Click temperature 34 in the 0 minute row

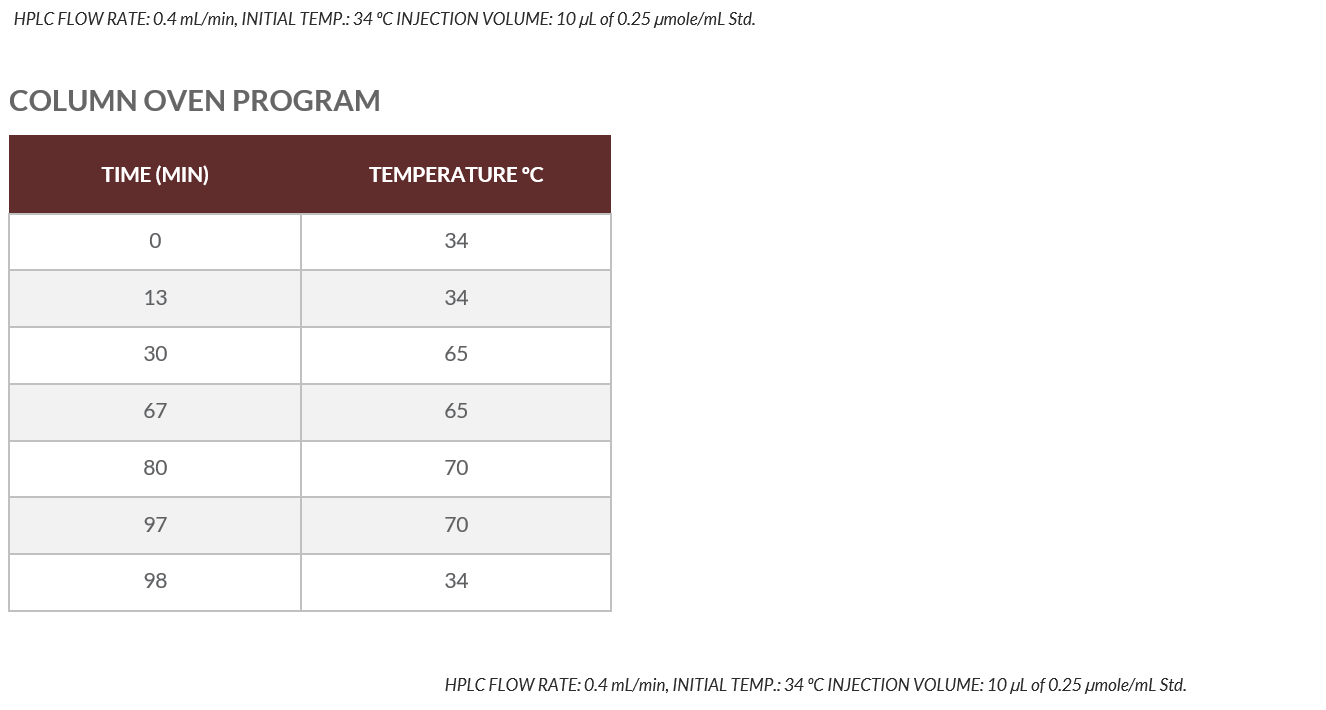pos(456,241)
